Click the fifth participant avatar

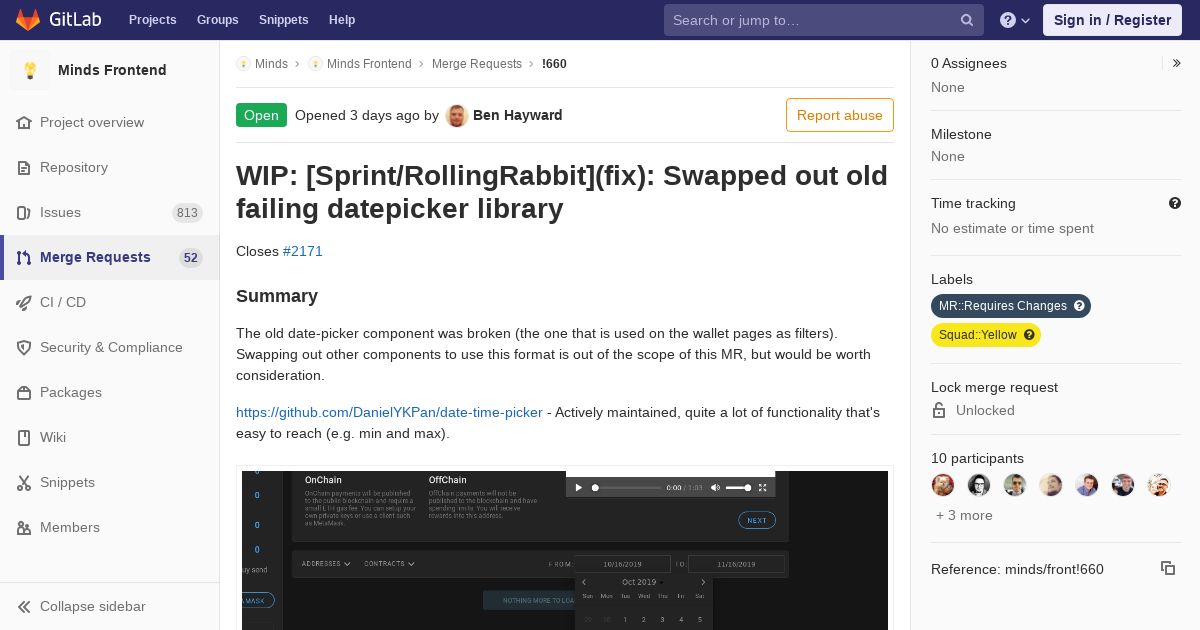pyautogui.click(x=1087, y=485)
